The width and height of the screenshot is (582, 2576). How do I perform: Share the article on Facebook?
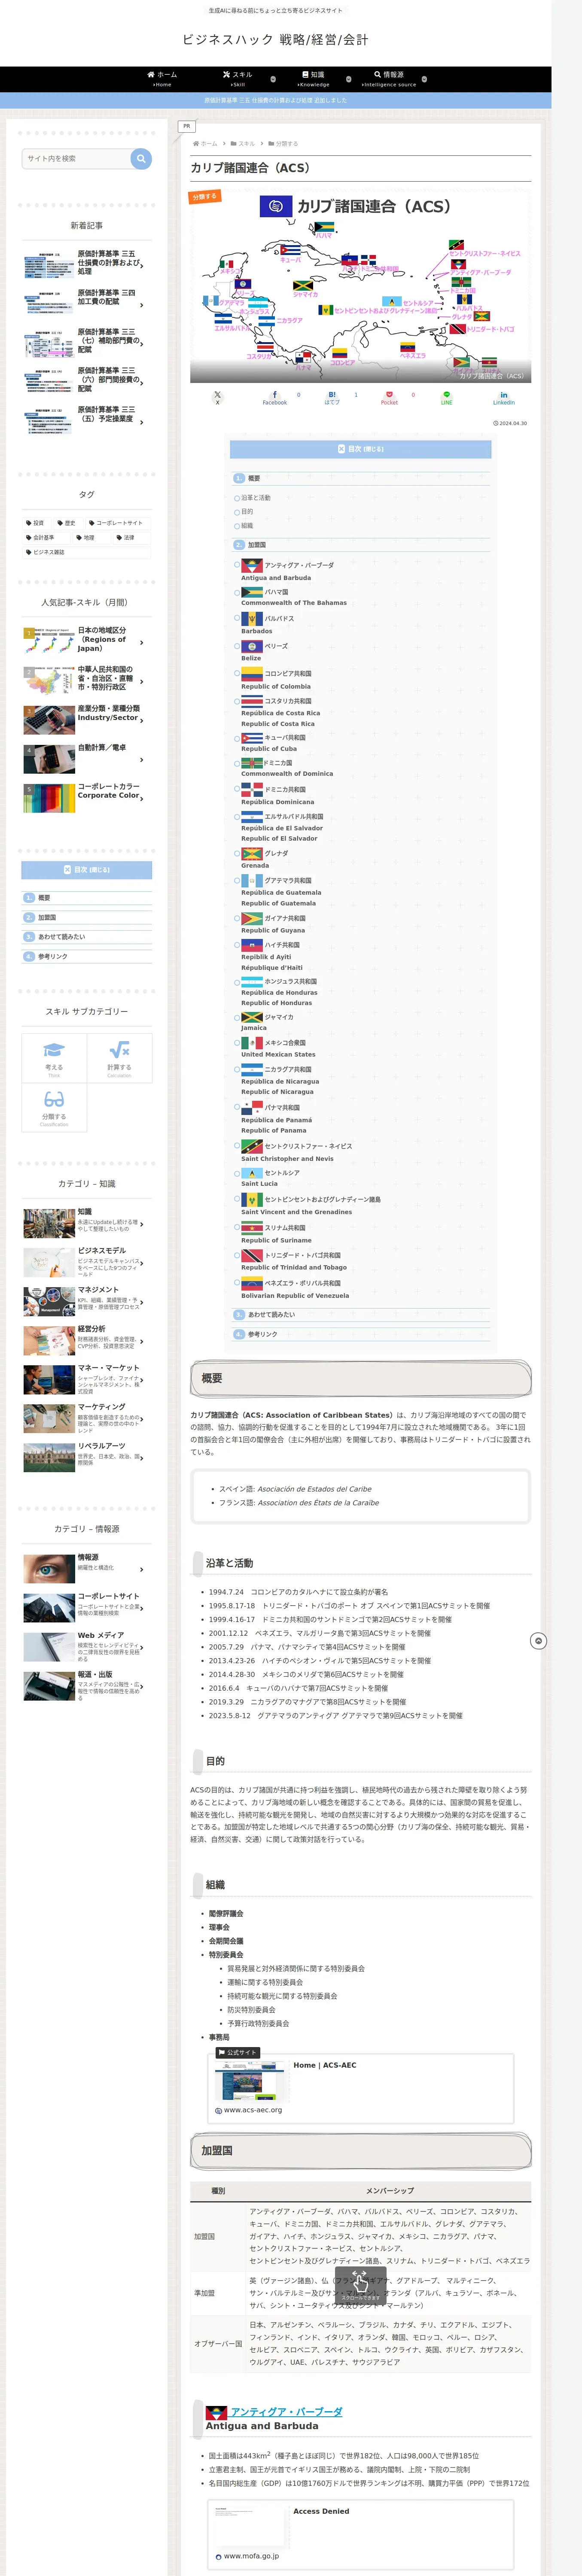(274, 398)
